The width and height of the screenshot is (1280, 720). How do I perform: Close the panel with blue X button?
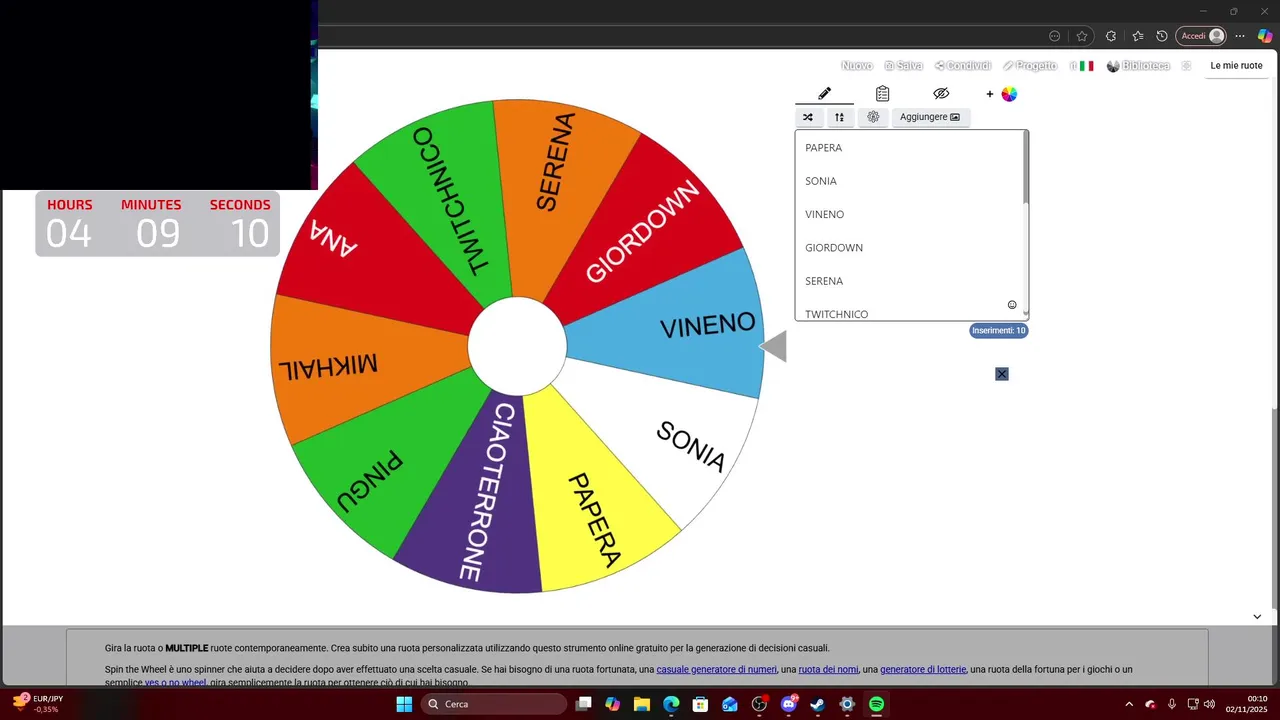pyautogui.click(x=1002, y=374)
